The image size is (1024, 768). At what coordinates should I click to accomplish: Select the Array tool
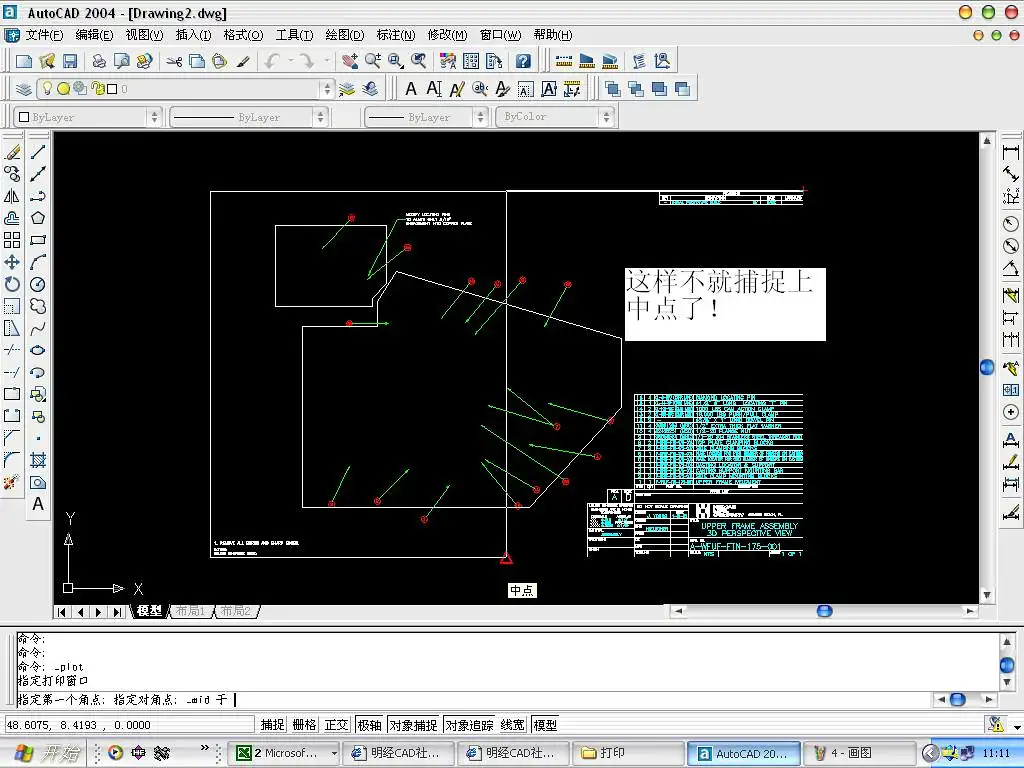[12, 240]
